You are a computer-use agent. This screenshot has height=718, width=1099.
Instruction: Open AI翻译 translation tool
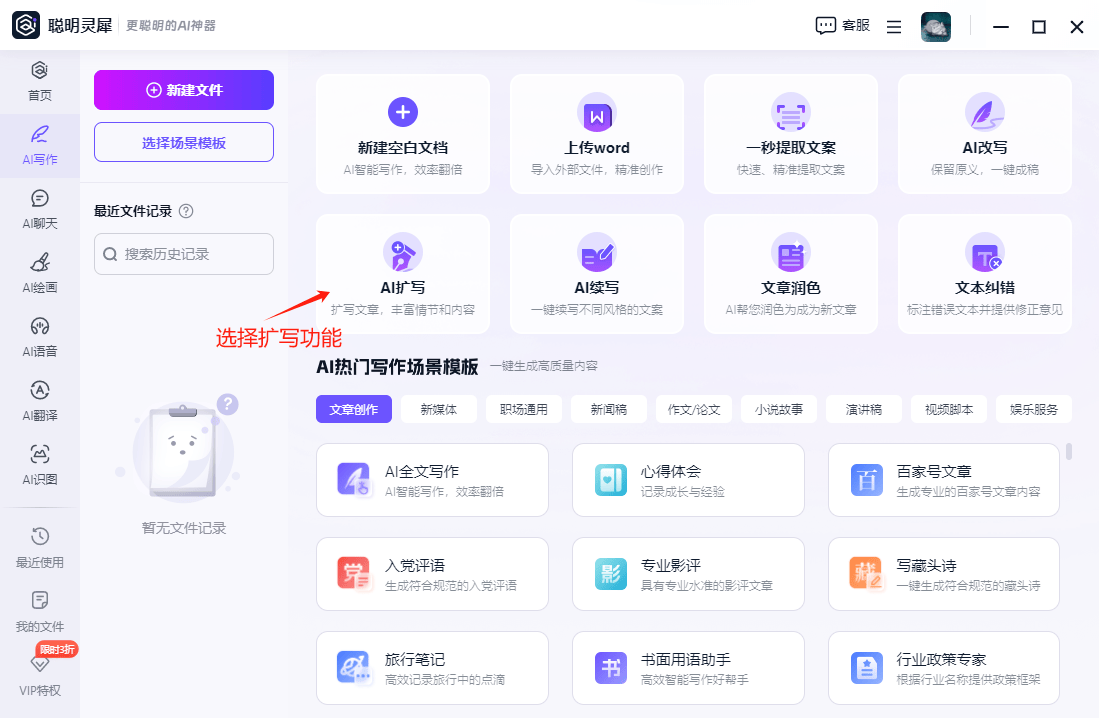tap(40, 402)
